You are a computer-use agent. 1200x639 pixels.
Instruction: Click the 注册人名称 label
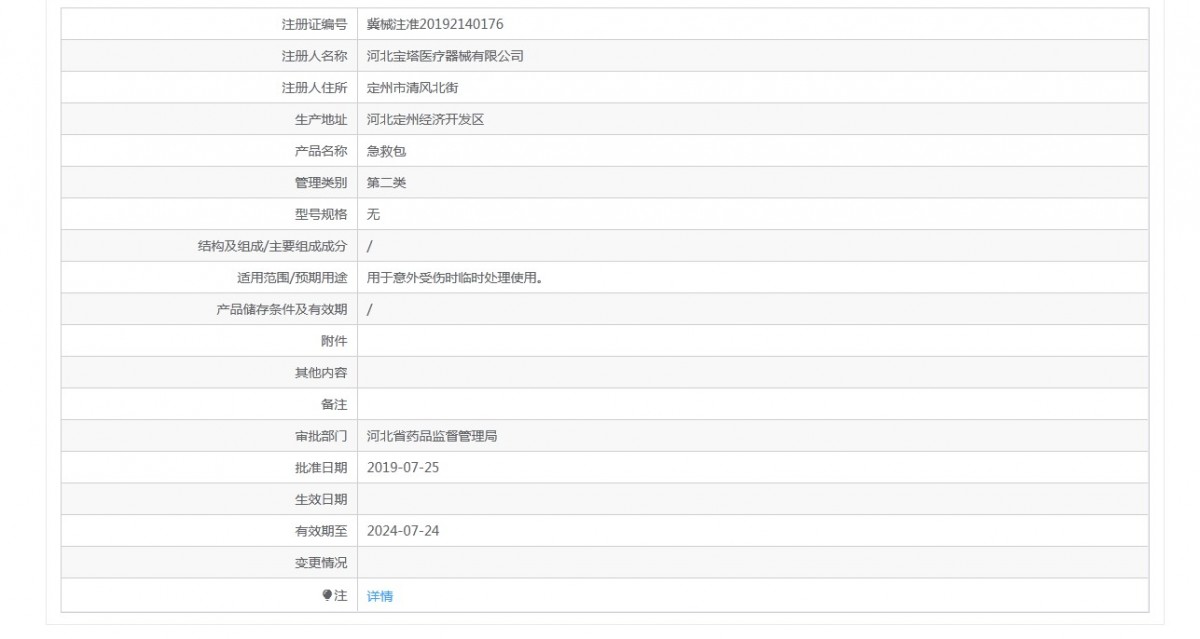click(314, 56)
